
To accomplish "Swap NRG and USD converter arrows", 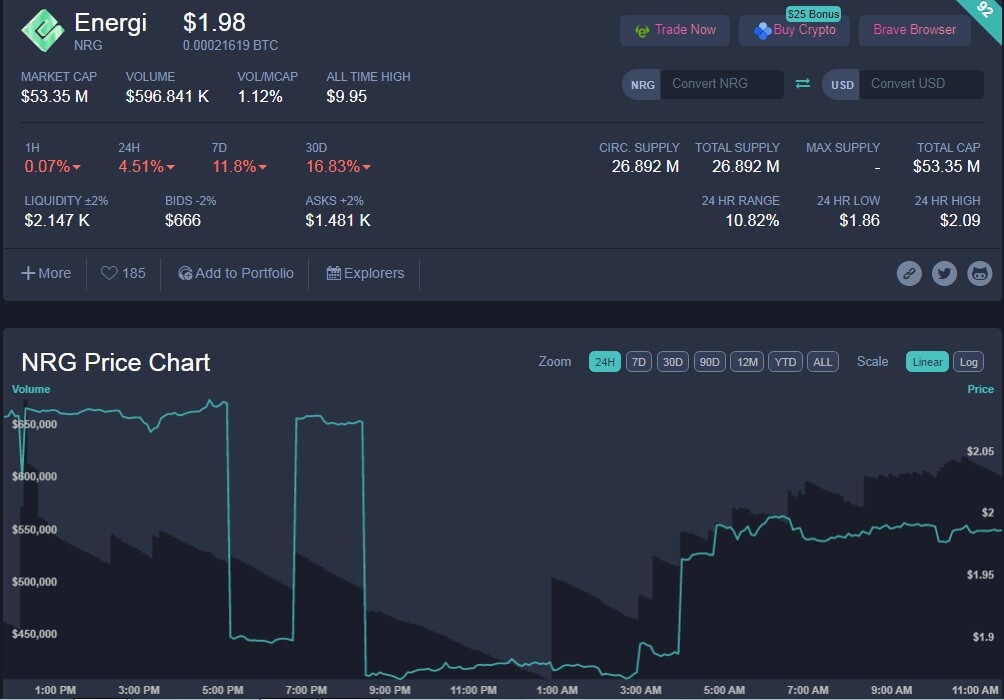I will pyautogui.click(x=803, y=84).
